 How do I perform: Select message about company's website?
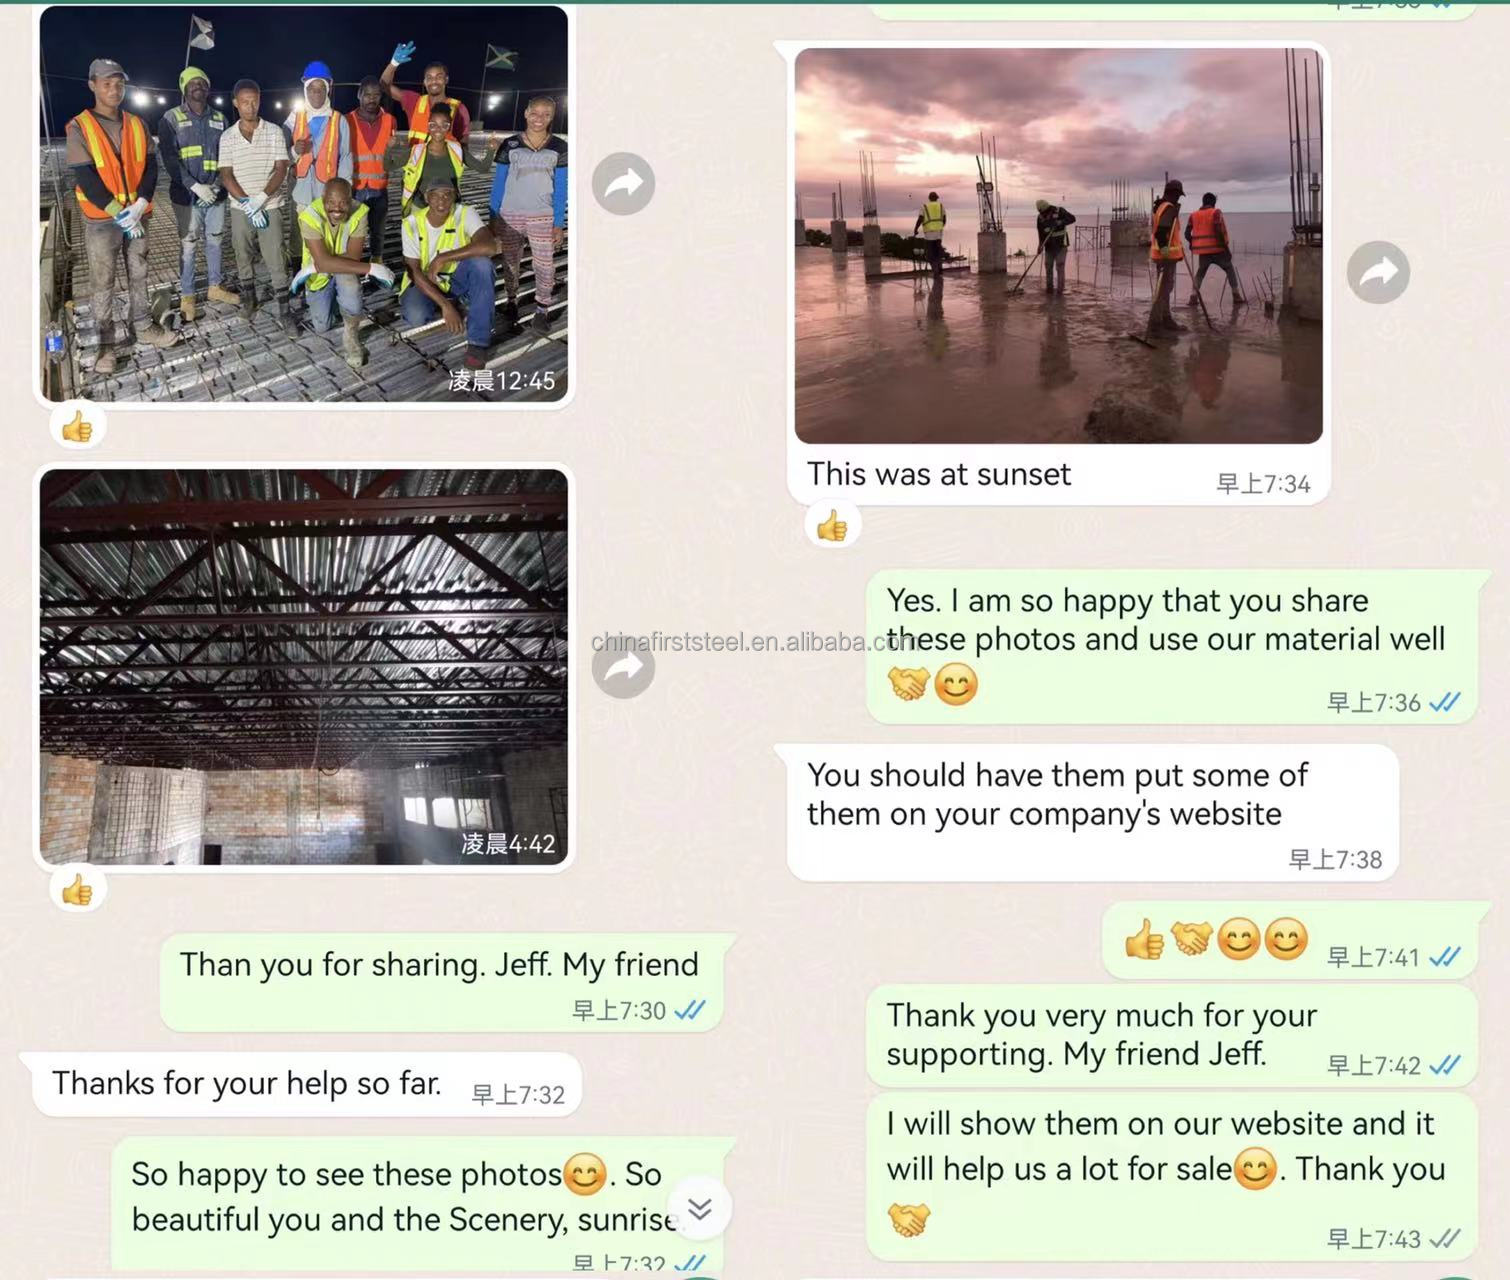pyautogui.click(x=1093, y=813)
